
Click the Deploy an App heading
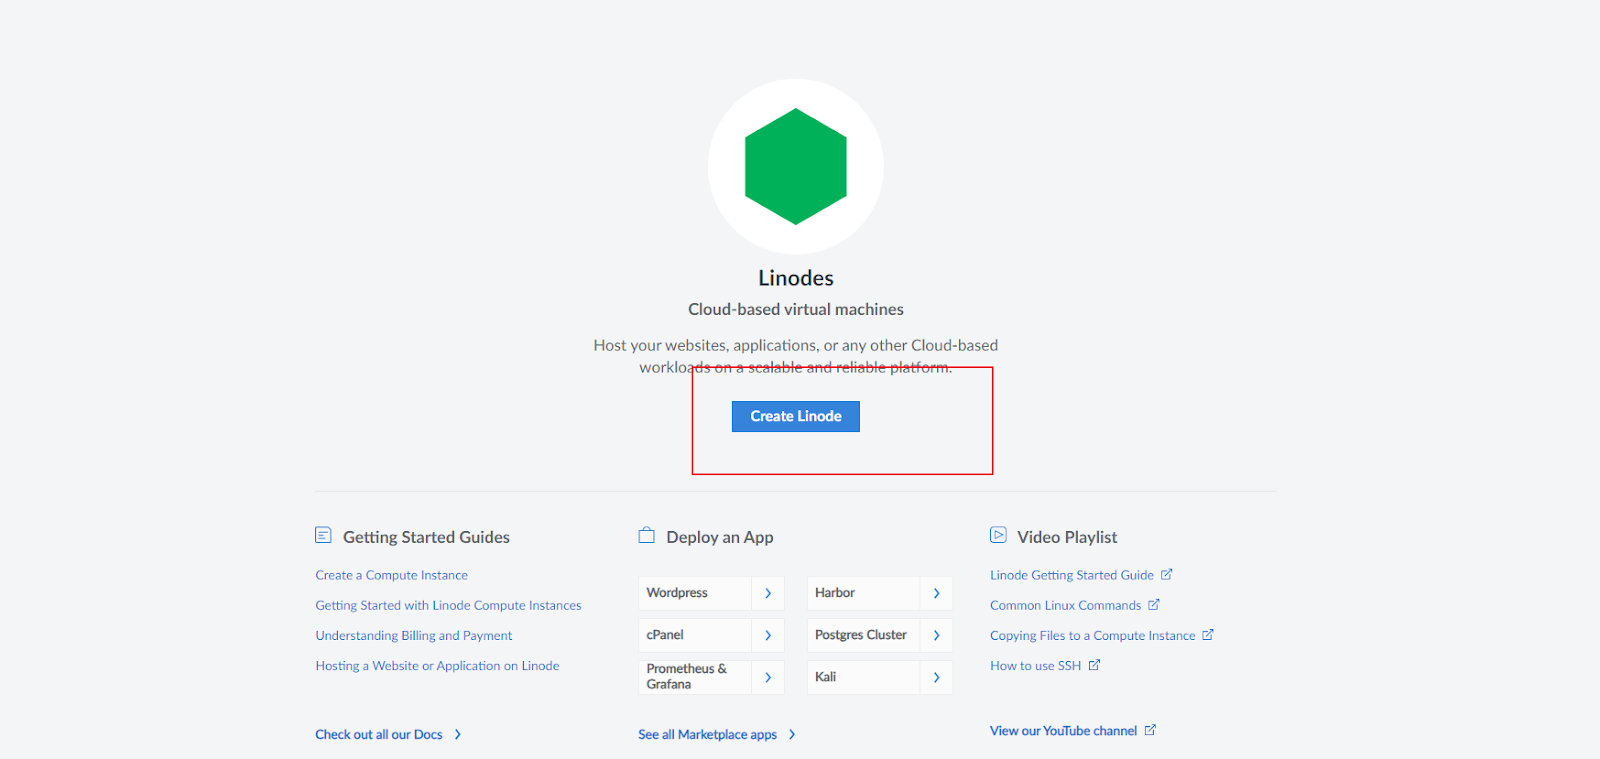pyautogui.click(x=720, y=537)
